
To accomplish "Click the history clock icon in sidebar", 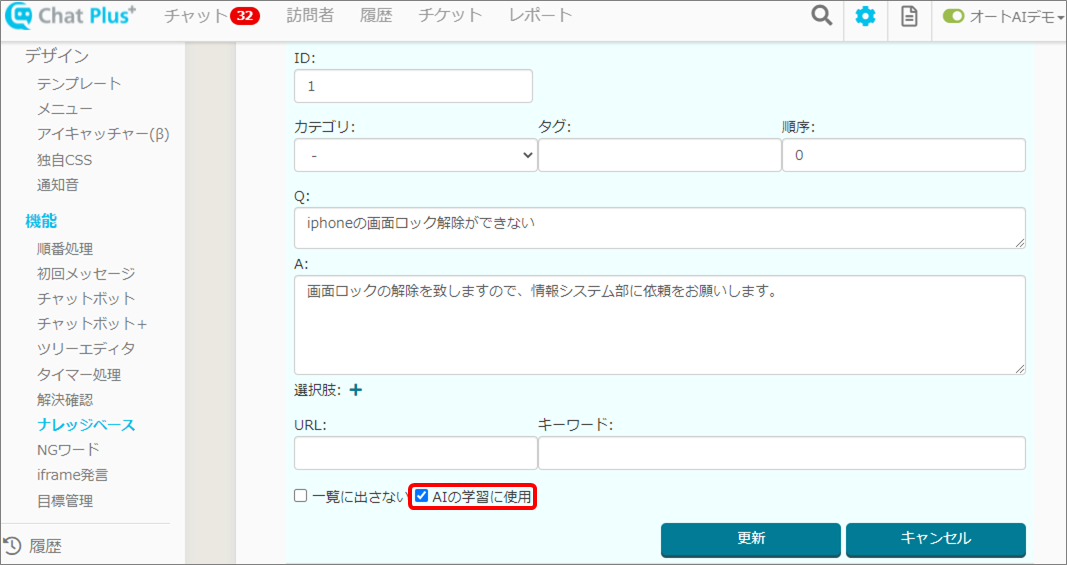I will 13,546.
